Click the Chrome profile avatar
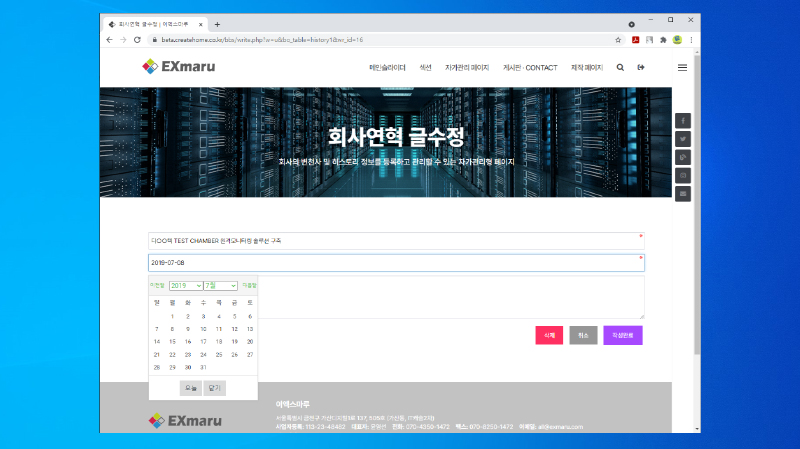This screenshot has width=800, height=449. point(677,40)
